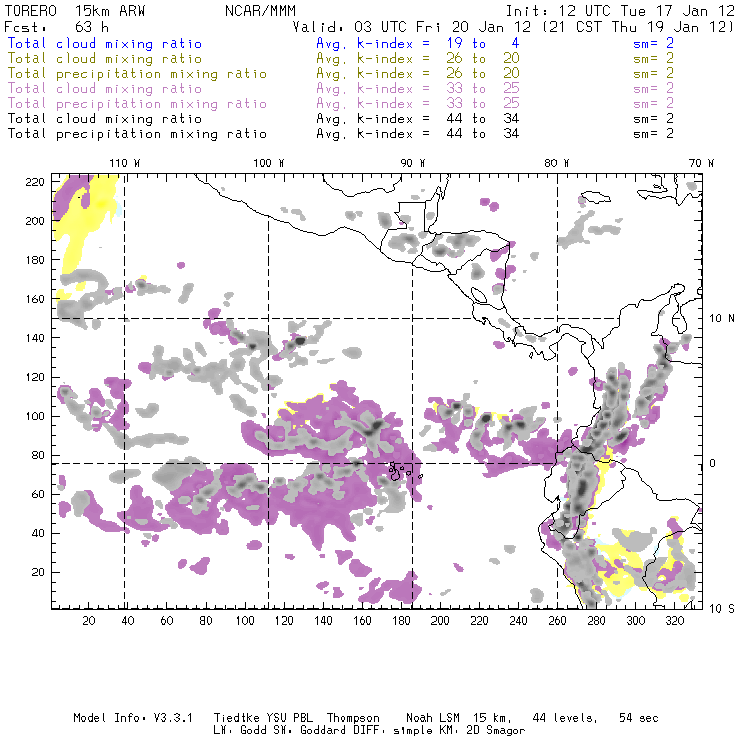The image size is (740, 740).
Task: Select black 'Total precipitation mixing ratio' legend line
Action: (137, 134)
